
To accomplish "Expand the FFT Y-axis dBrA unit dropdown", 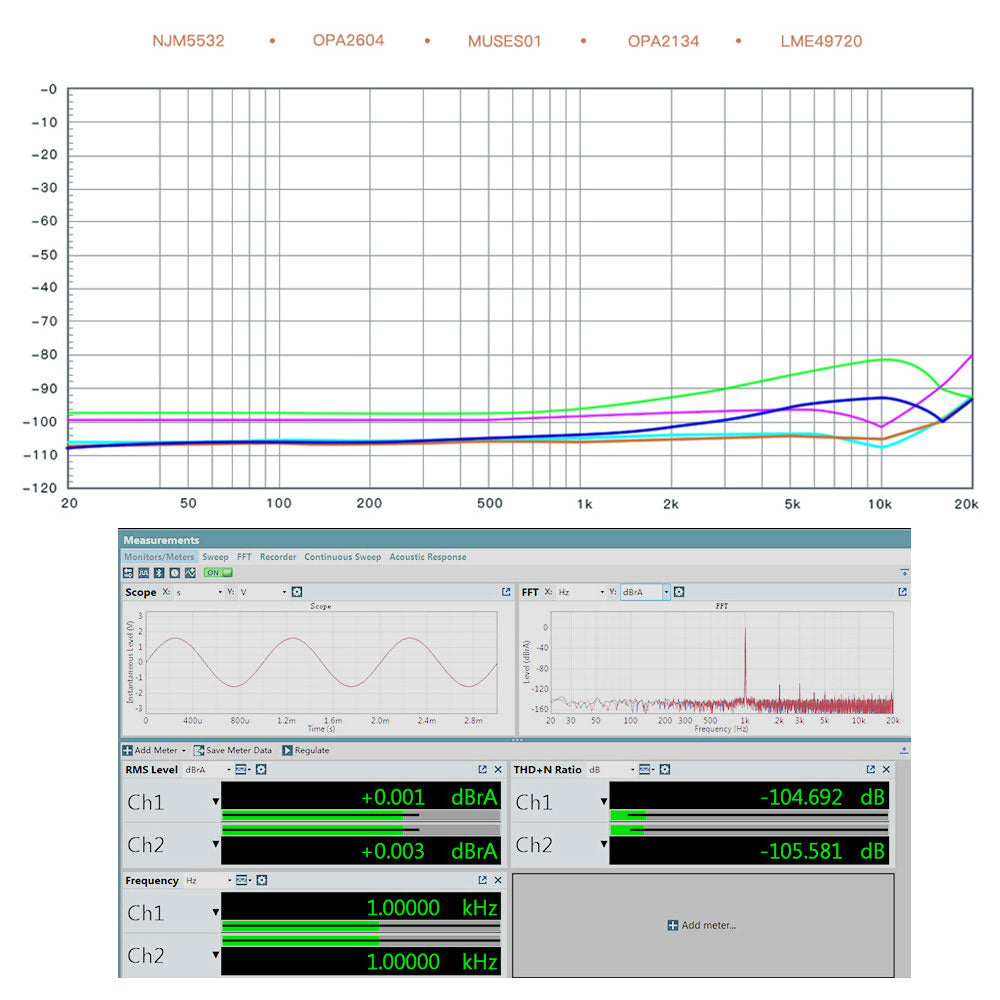I will [666, 592].
